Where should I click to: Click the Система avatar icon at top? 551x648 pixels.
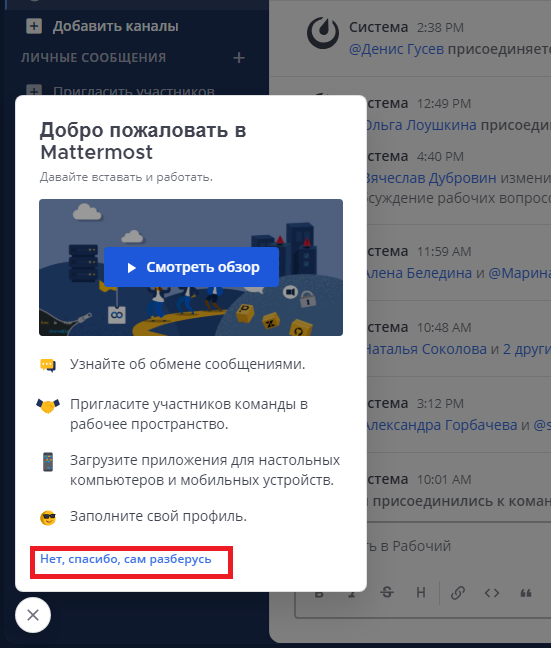point(323,33)
